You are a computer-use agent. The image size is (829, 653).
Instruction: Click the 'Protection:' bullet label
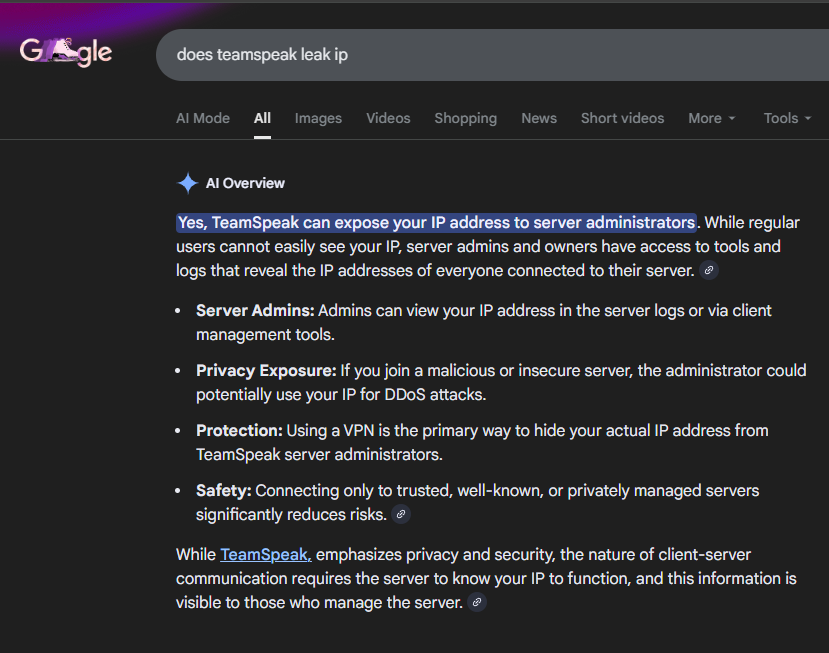point(240,430)
